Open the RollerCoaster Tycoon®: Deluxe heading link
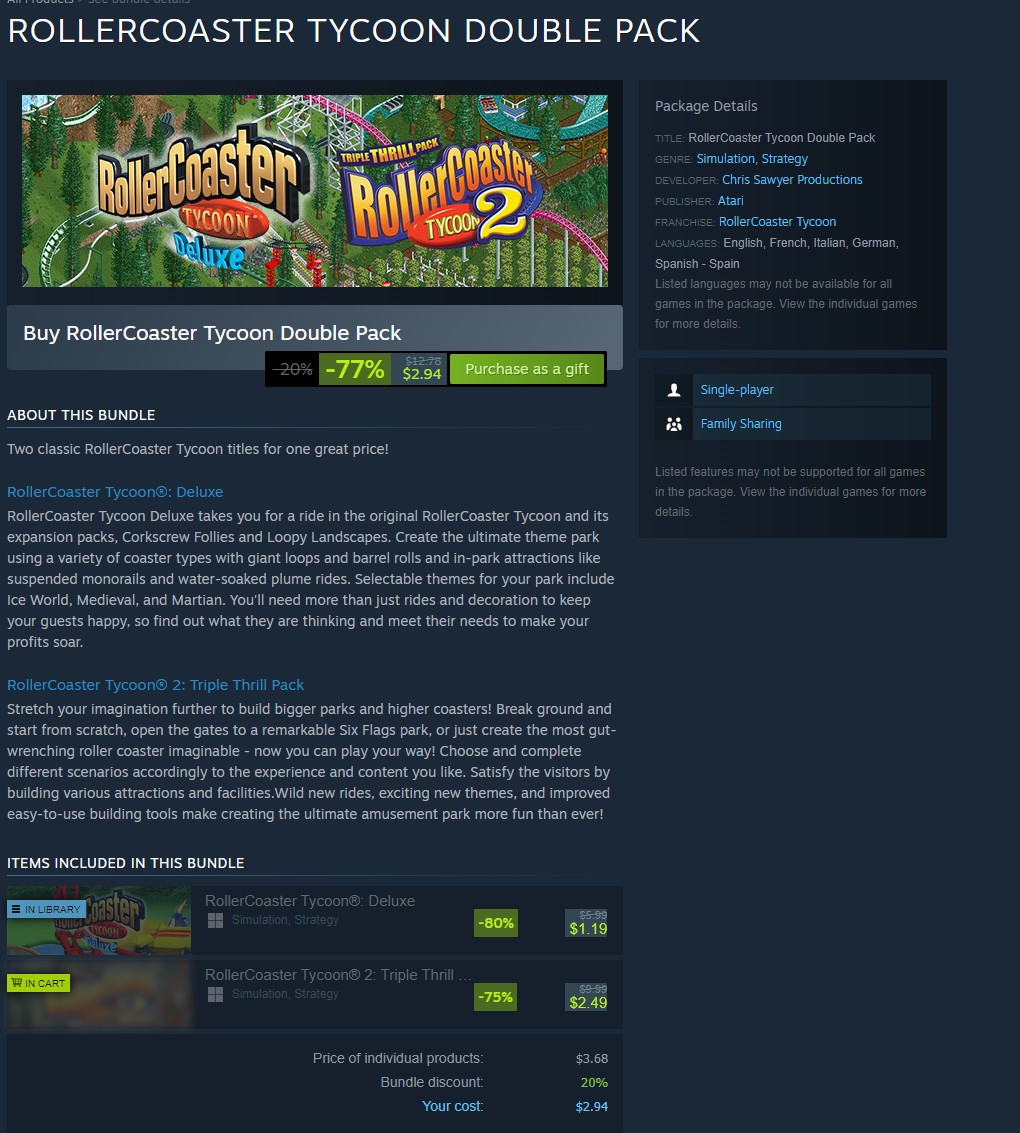Screen dimensions: 1020x1133 point(115,492)
